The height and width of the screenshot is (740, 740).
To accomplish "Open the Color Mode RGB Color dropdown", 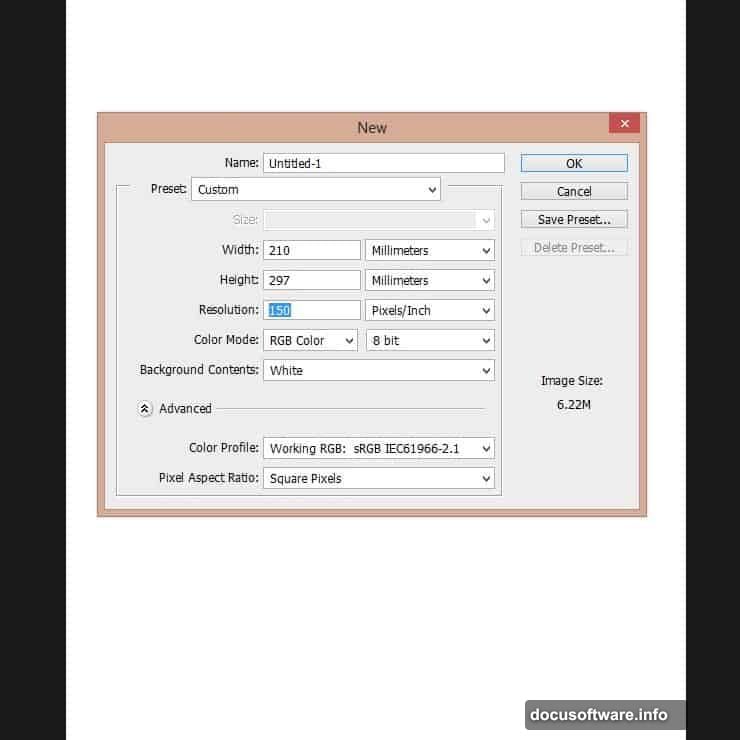I will point(310,340).
